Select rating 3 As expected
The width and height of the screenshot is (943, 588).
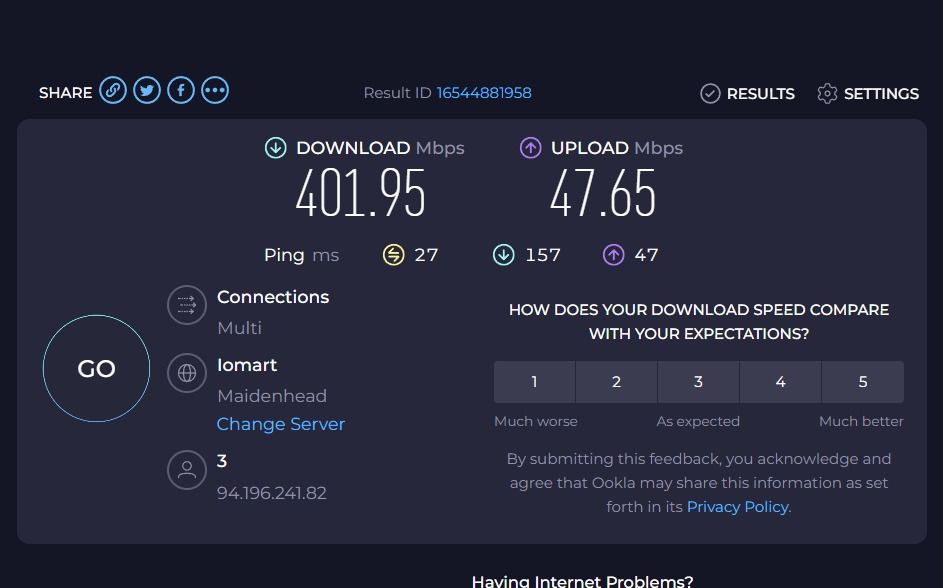point(698,382)
